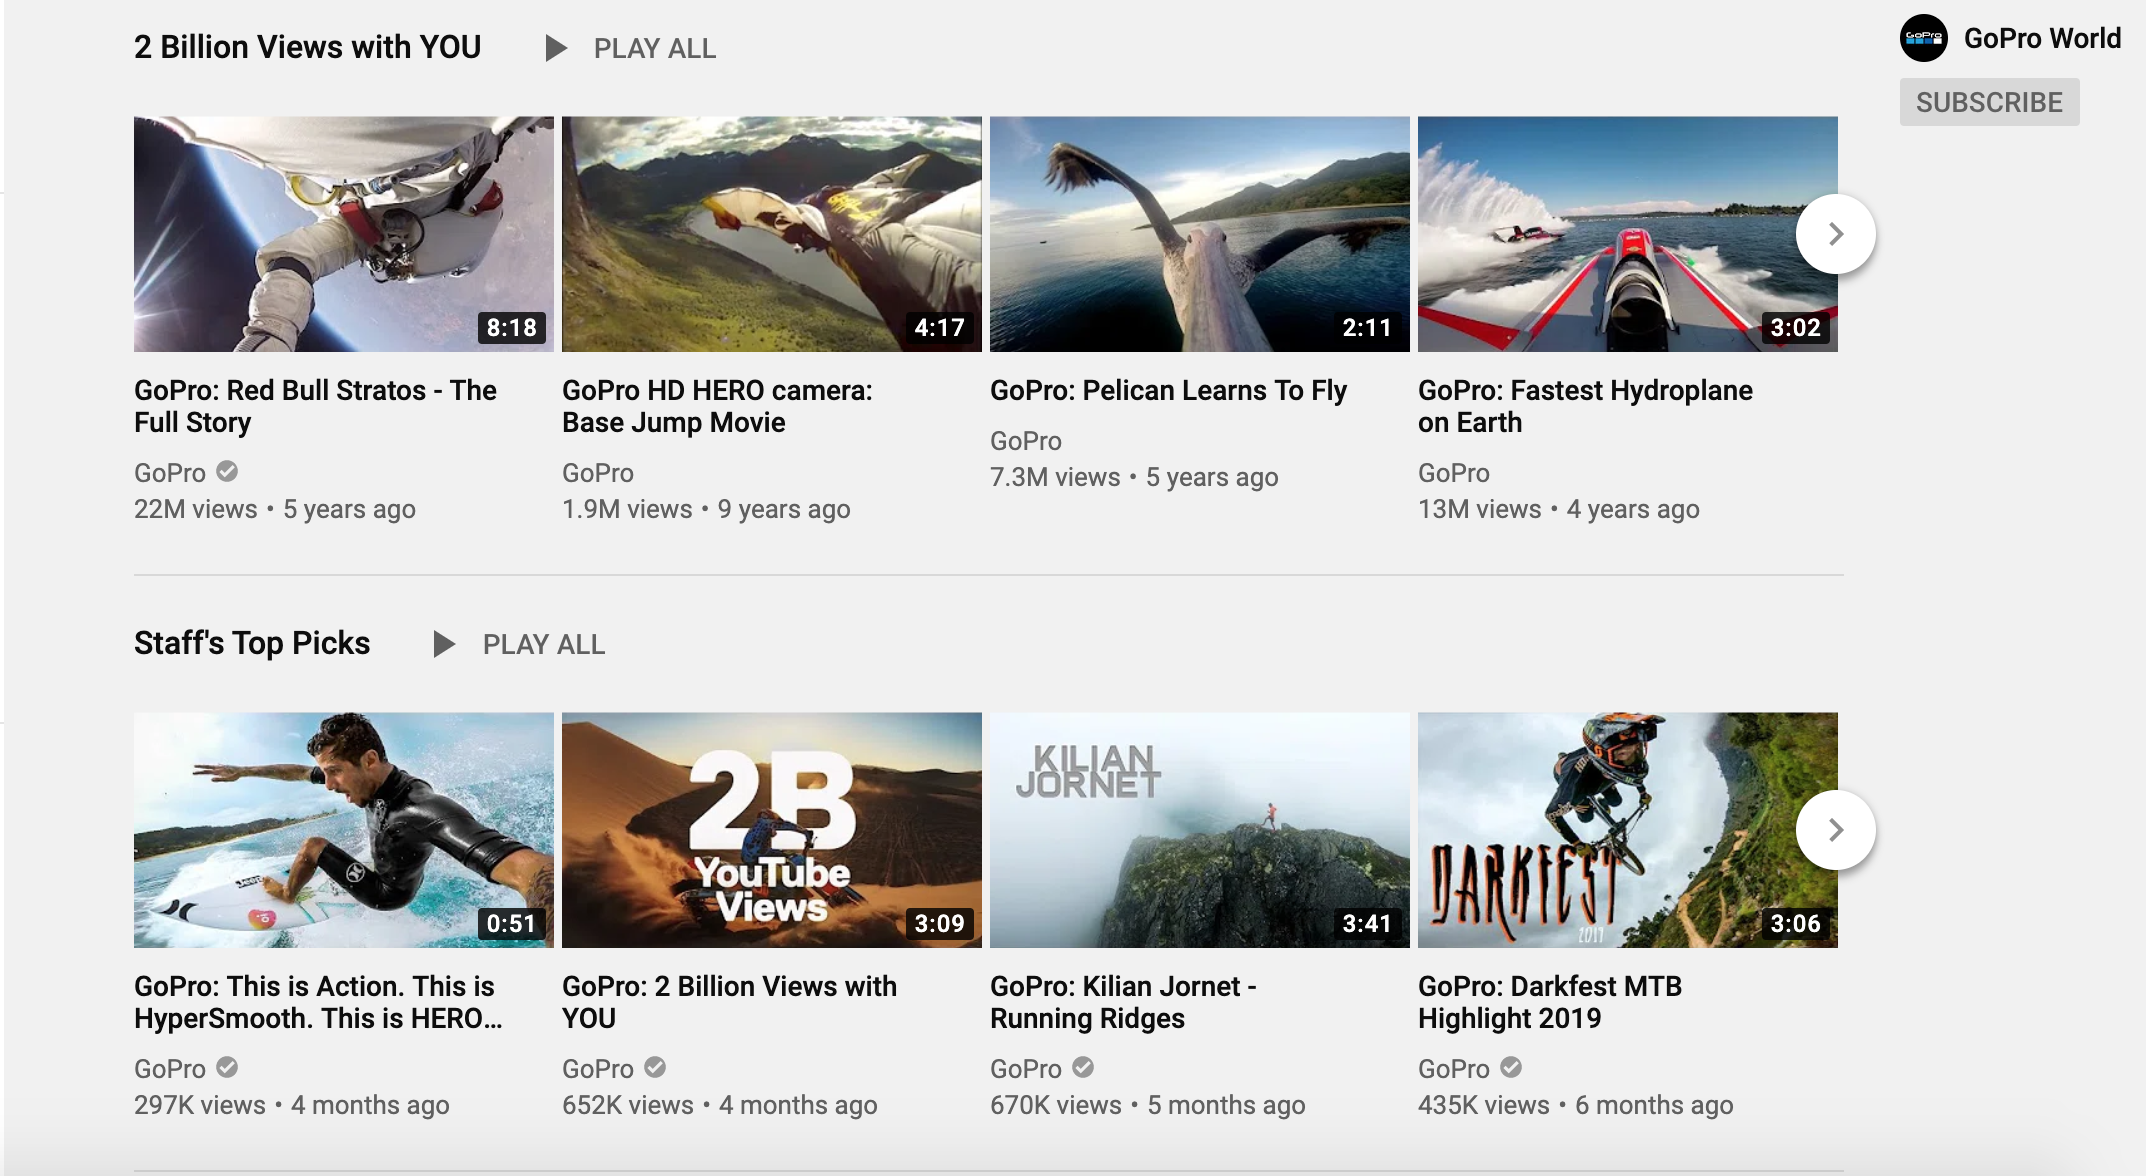2146x1176 pixels.
Task: Click '1.9M views • 9 years ago' text
Action: click(706, 509)
